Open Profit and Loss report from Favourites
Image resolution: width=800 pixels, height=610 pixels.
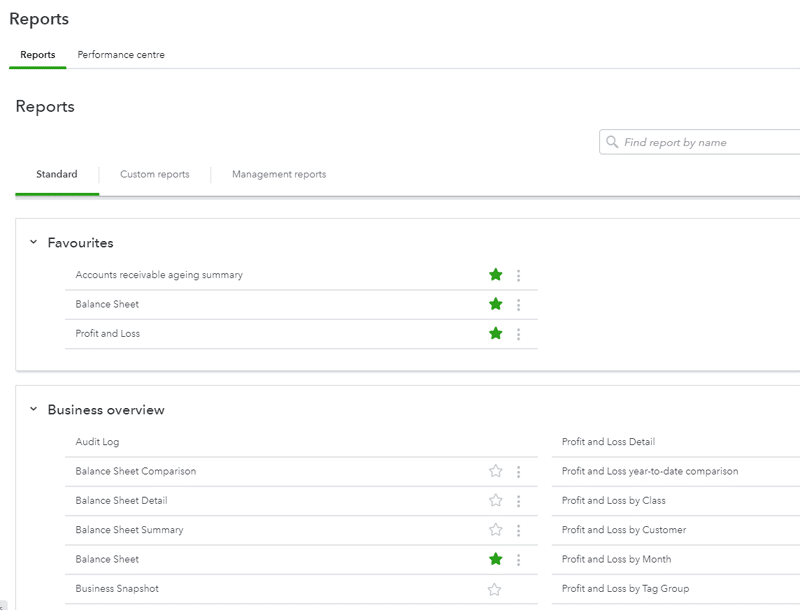(108, 334)
